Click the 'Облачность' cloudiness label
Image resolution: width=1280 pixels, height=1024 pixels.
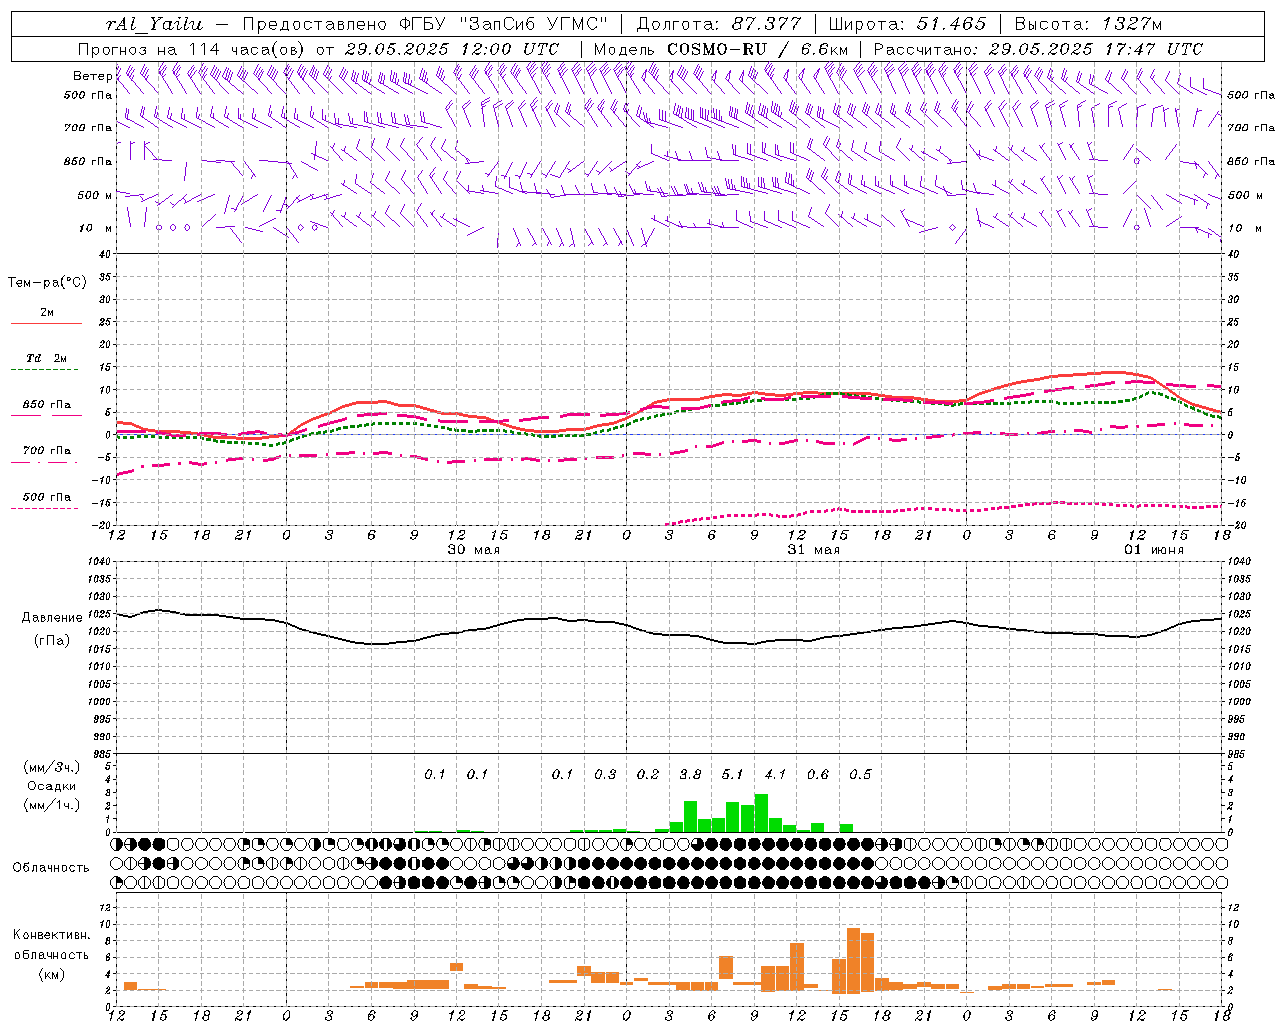pos(51,868)
